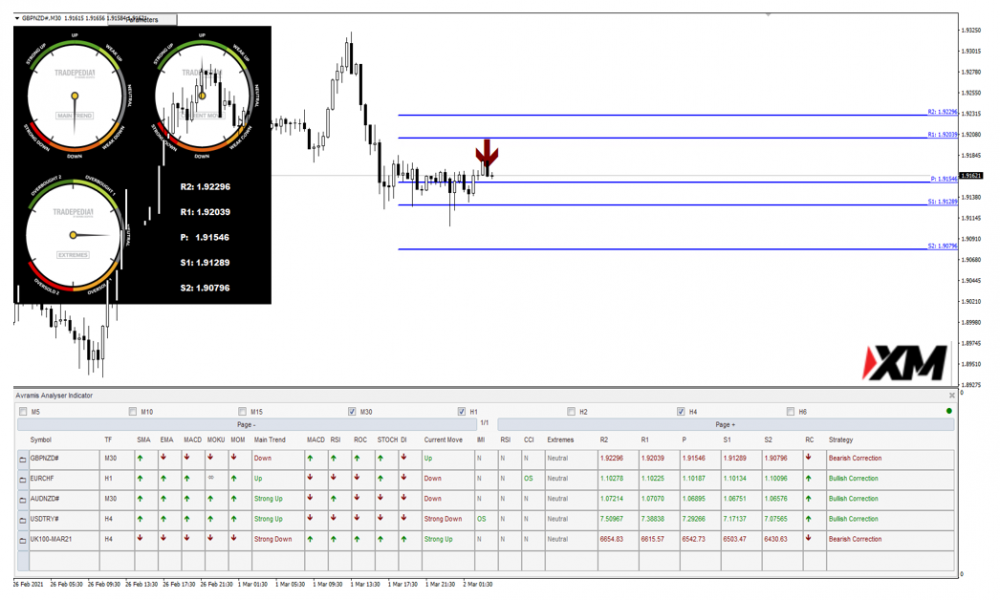Click the Strong Up current move for UK100-MAR21

coord(438,539)
